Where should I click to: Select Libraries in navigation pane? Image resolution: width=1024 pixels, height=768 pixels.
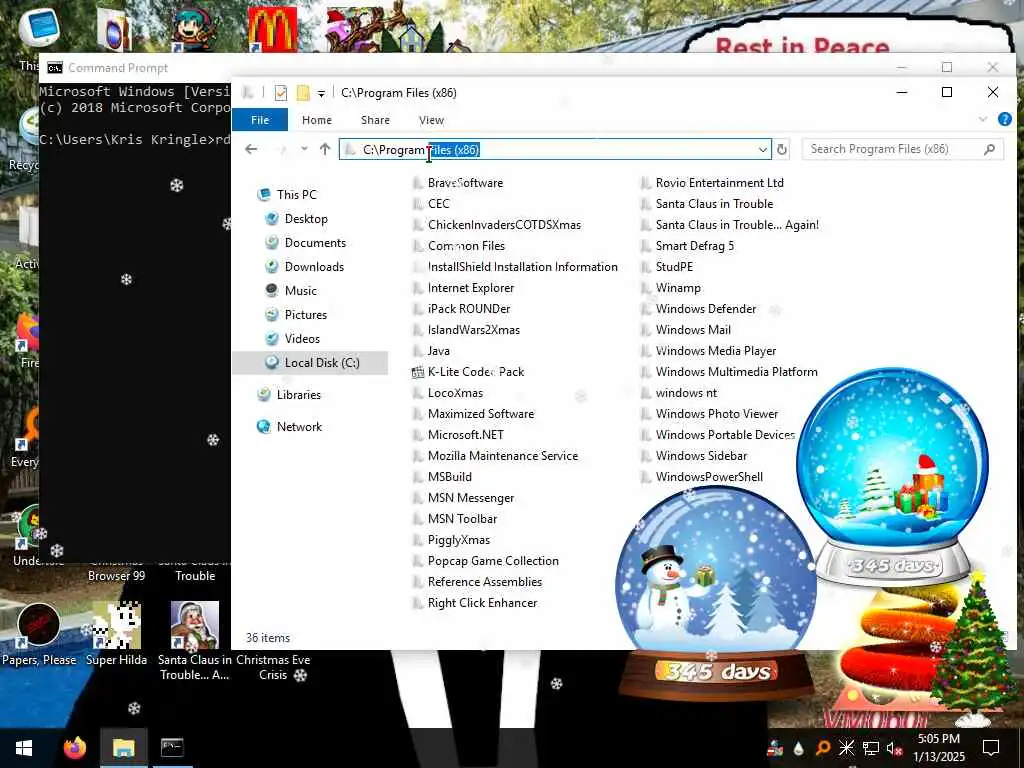tap(298, 395)
